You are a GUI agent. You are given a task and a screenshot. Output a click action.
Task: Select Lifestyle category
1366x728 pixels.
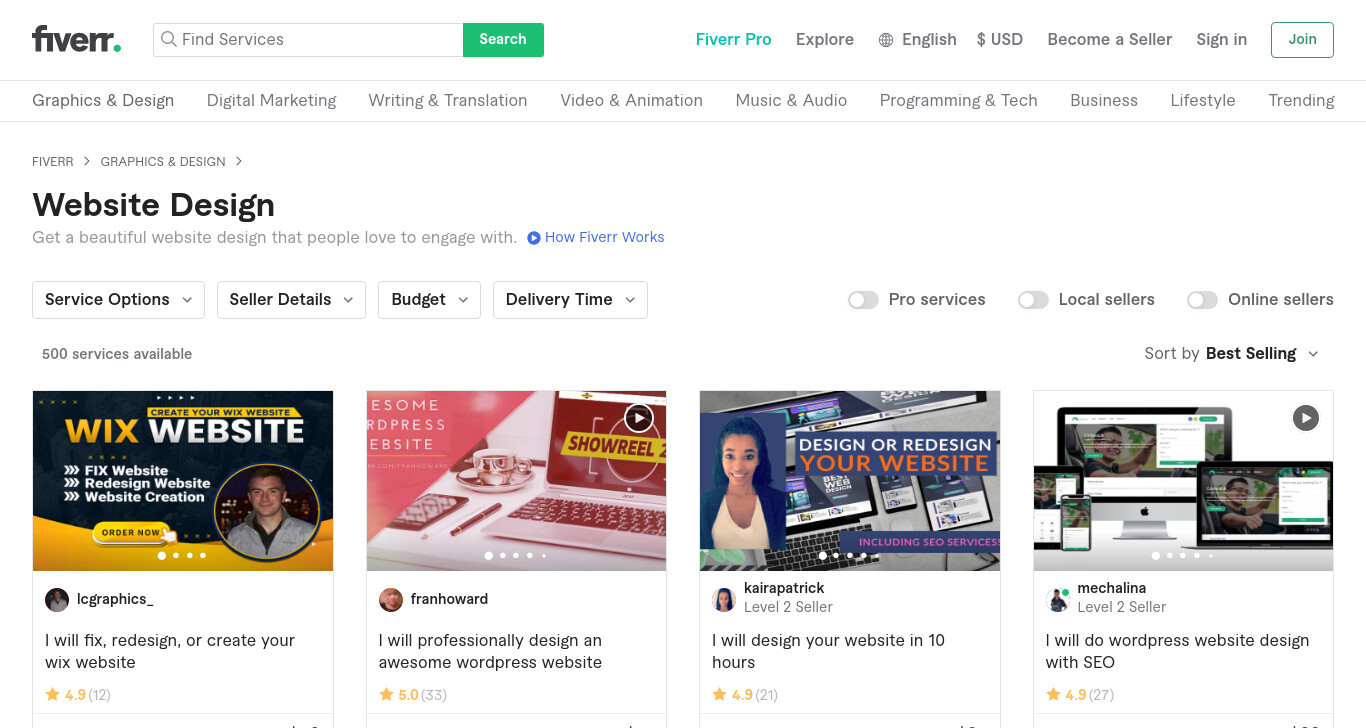(x=1203, y=101)
